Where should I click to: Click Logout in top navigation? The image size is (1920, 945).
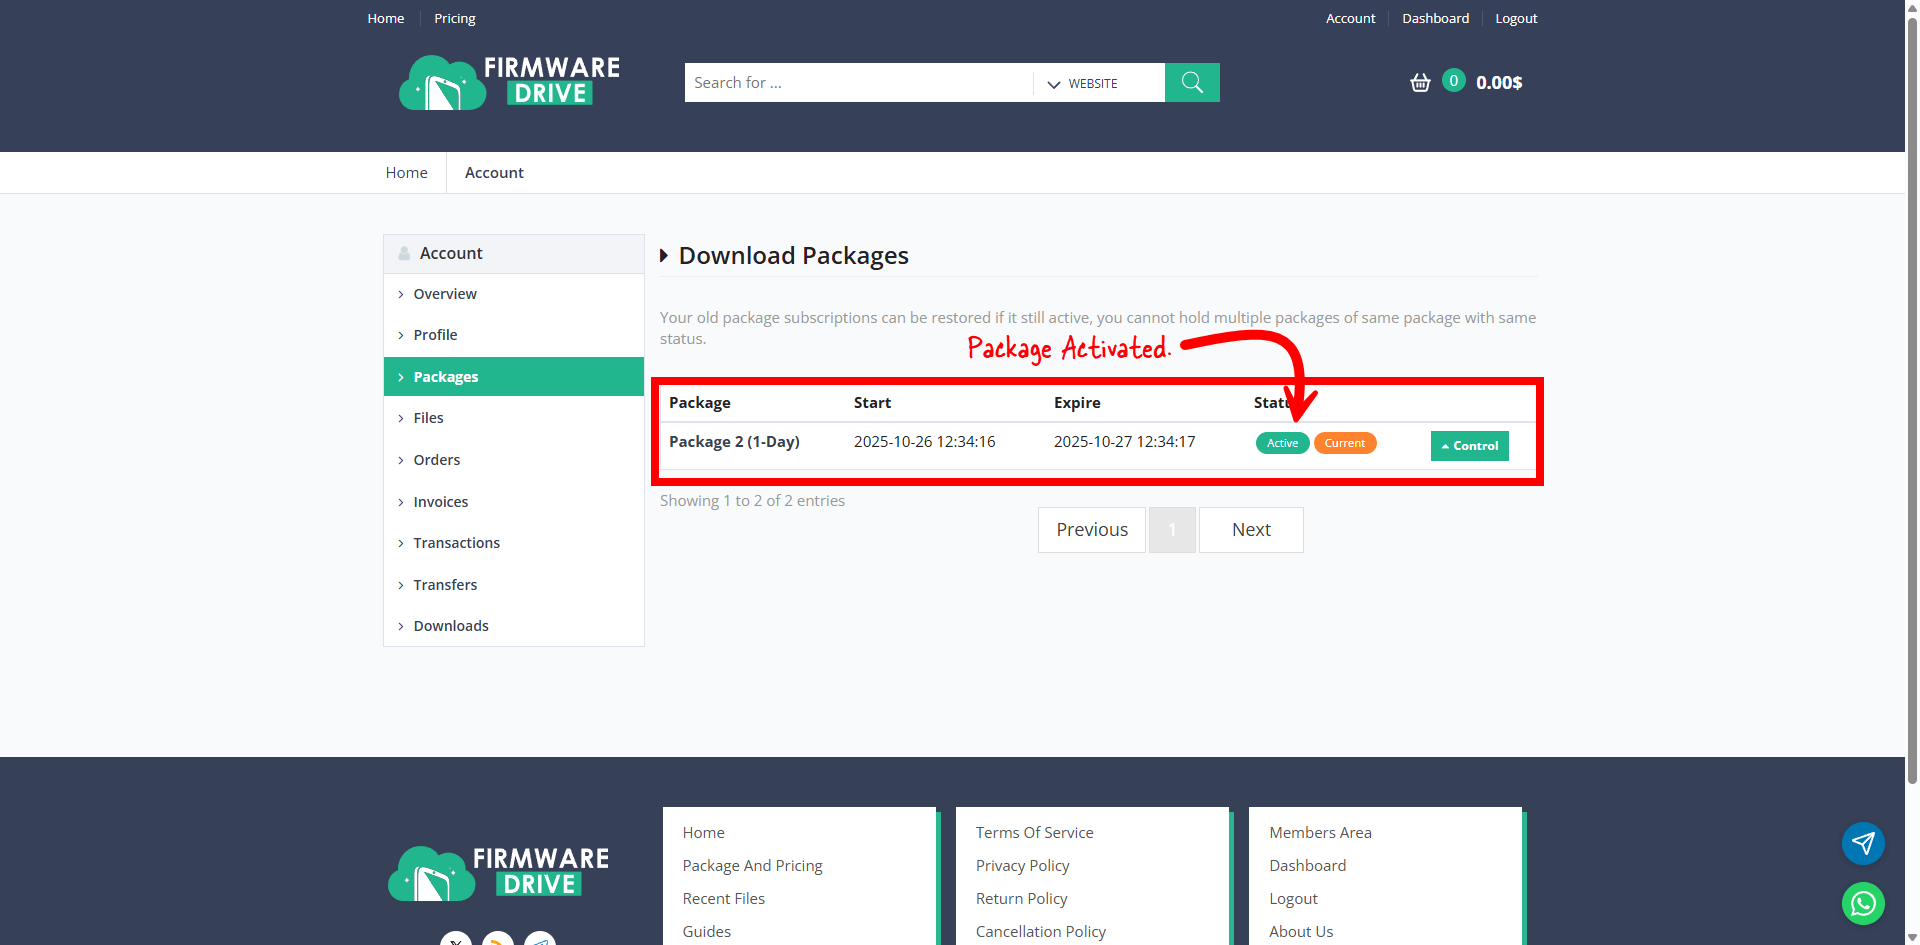point(1516,18)
